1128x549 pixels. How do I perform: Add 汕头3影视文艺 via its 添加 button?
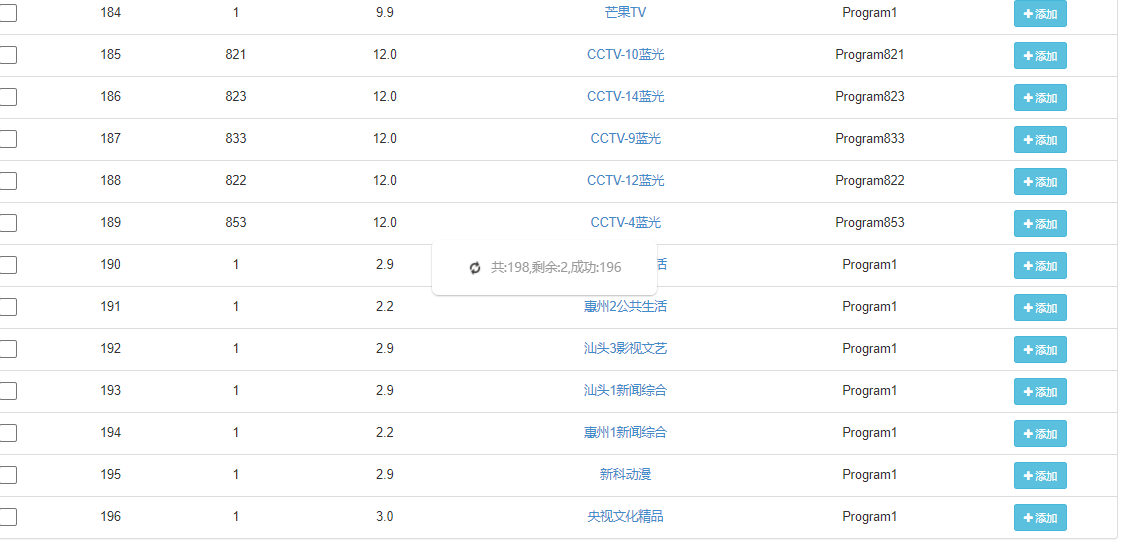click(1040, 350)
